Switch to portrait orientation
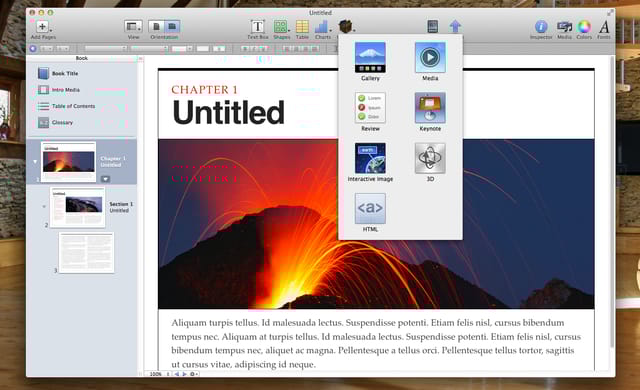Image resolution: width=640 pixels, height=390 pixels. [156, 27]
